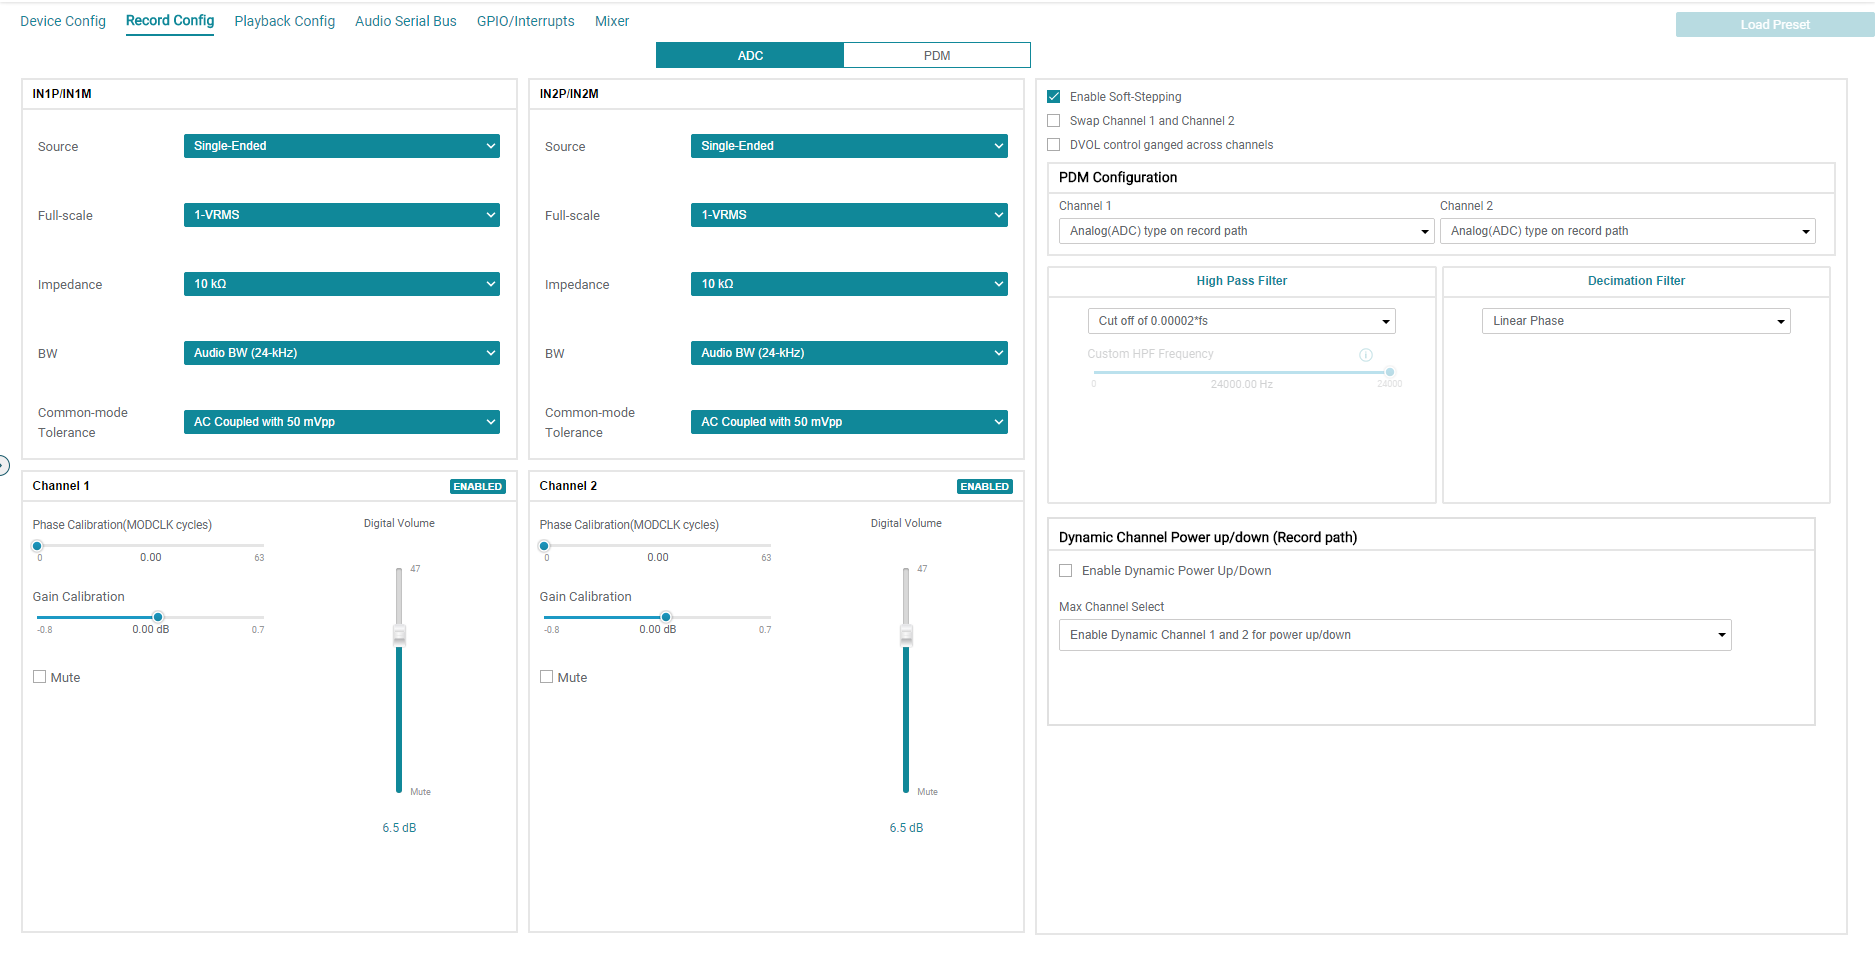Click PDM Configuration section title
This screenshot has width=1875, height=967.
click(x=1118, y=177)
